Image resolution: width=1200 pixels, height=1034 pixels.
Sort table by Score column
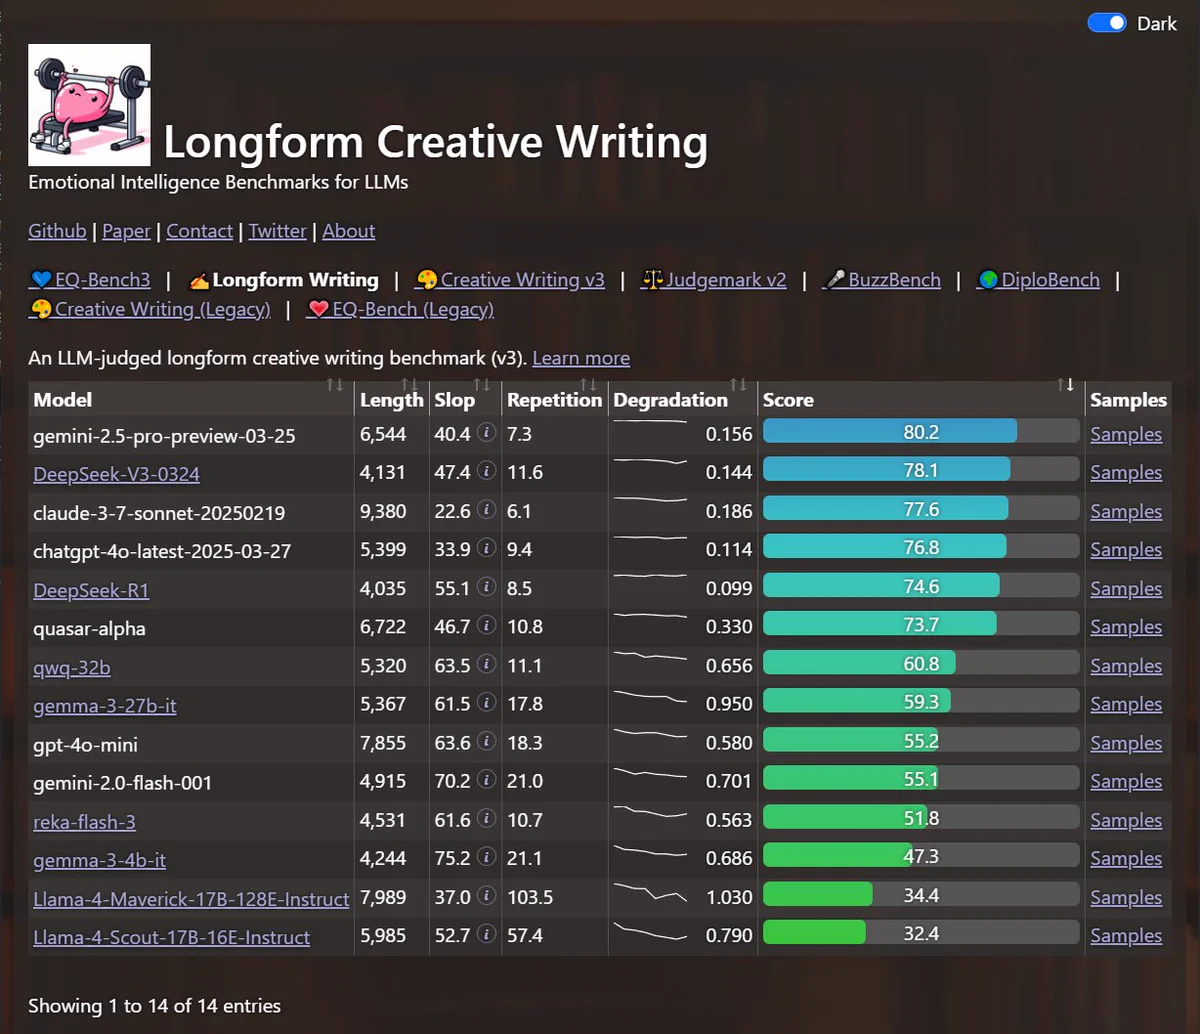click(x=921, y=399)
